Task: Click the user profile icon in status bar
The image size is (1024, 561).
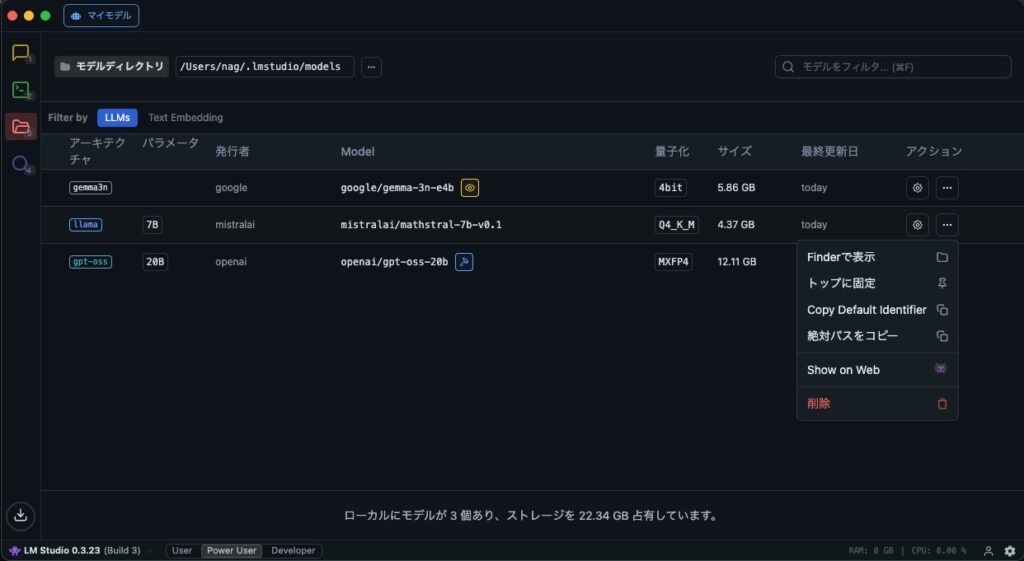Action: 989,551
